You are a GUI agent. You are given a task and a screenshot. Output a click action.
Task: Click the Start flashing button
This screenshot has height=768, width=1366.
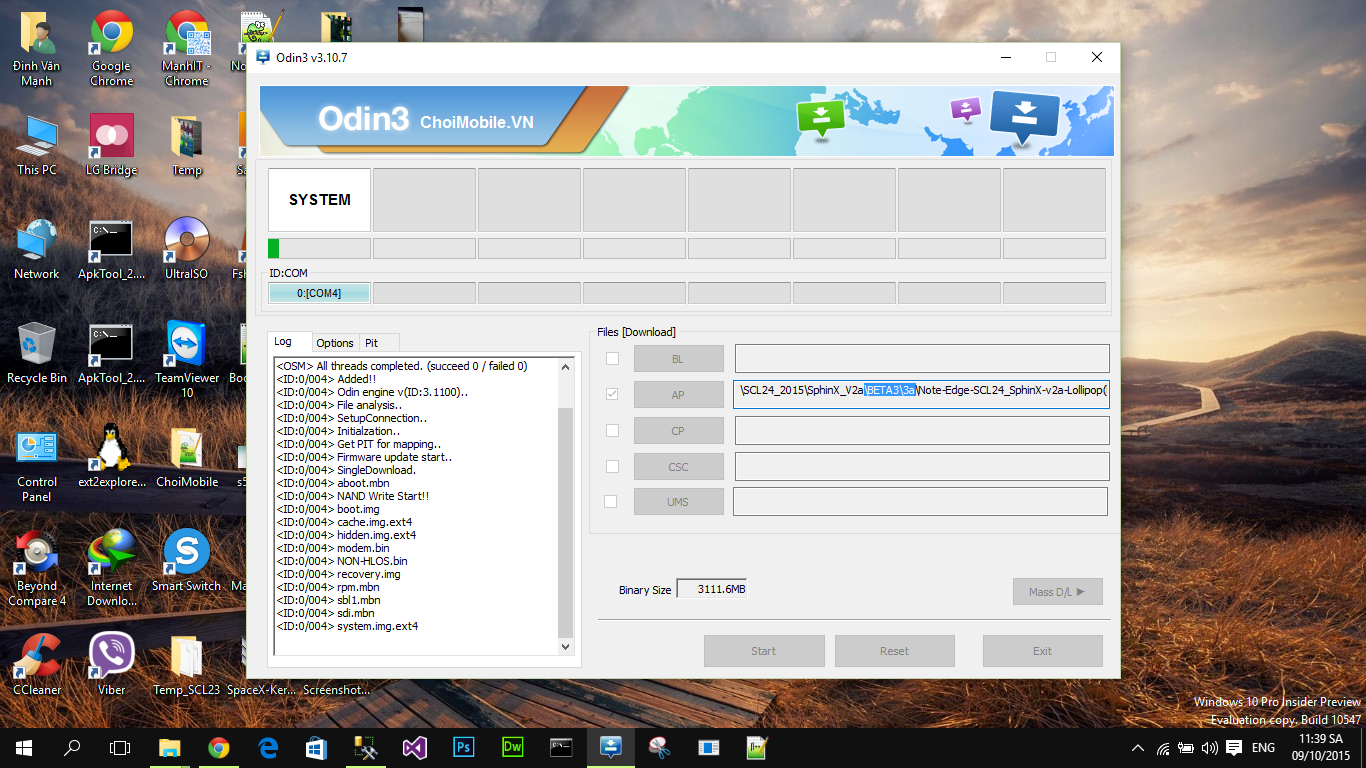pyautogui.click(x=764, y=651)
